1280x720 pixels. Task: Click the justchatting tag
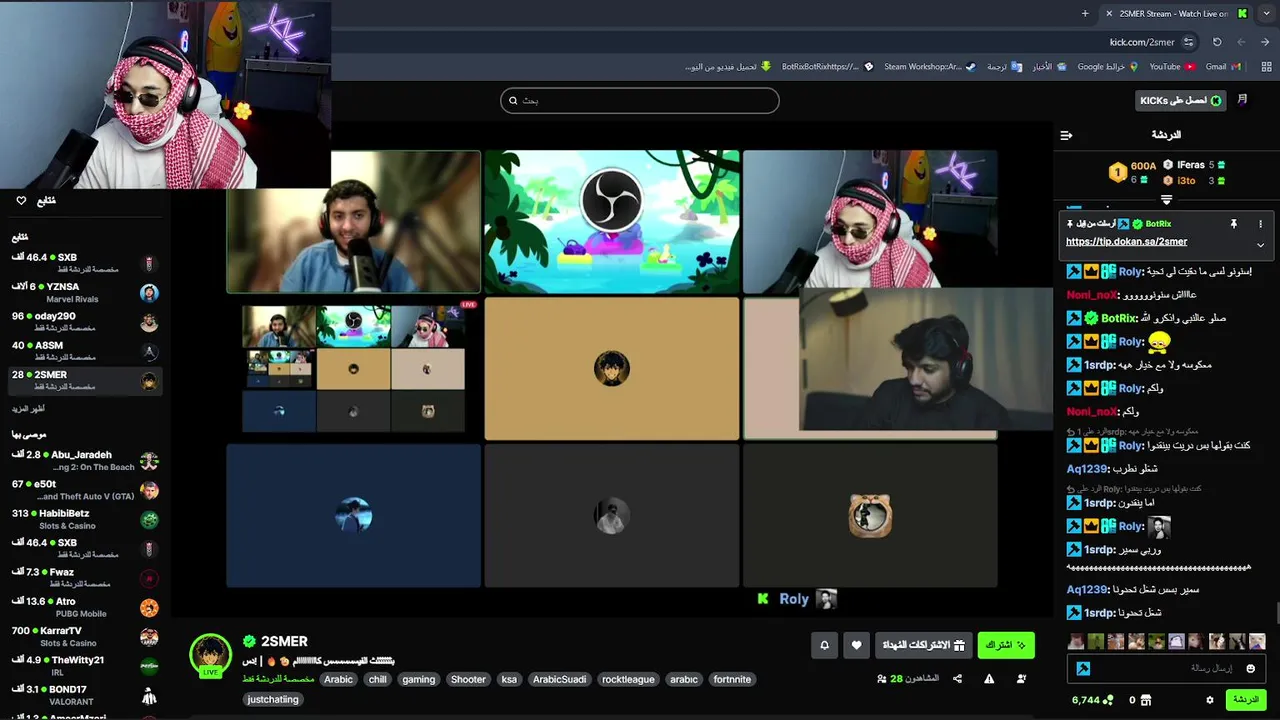(x=273, y=699)
